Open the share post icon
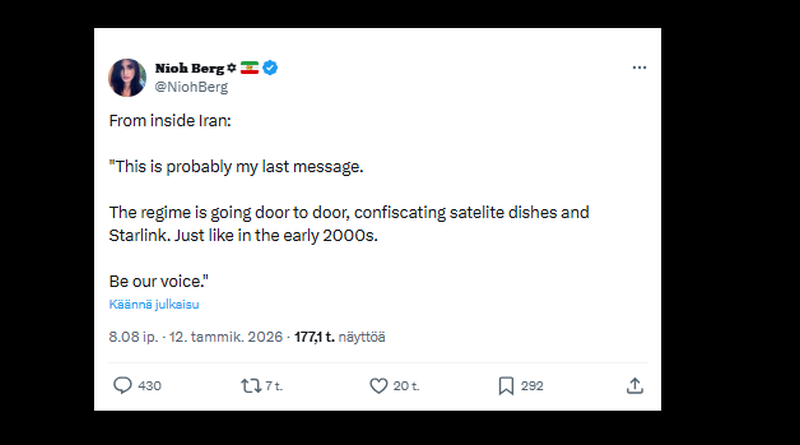The image size is (800, 445). point(634,386)
